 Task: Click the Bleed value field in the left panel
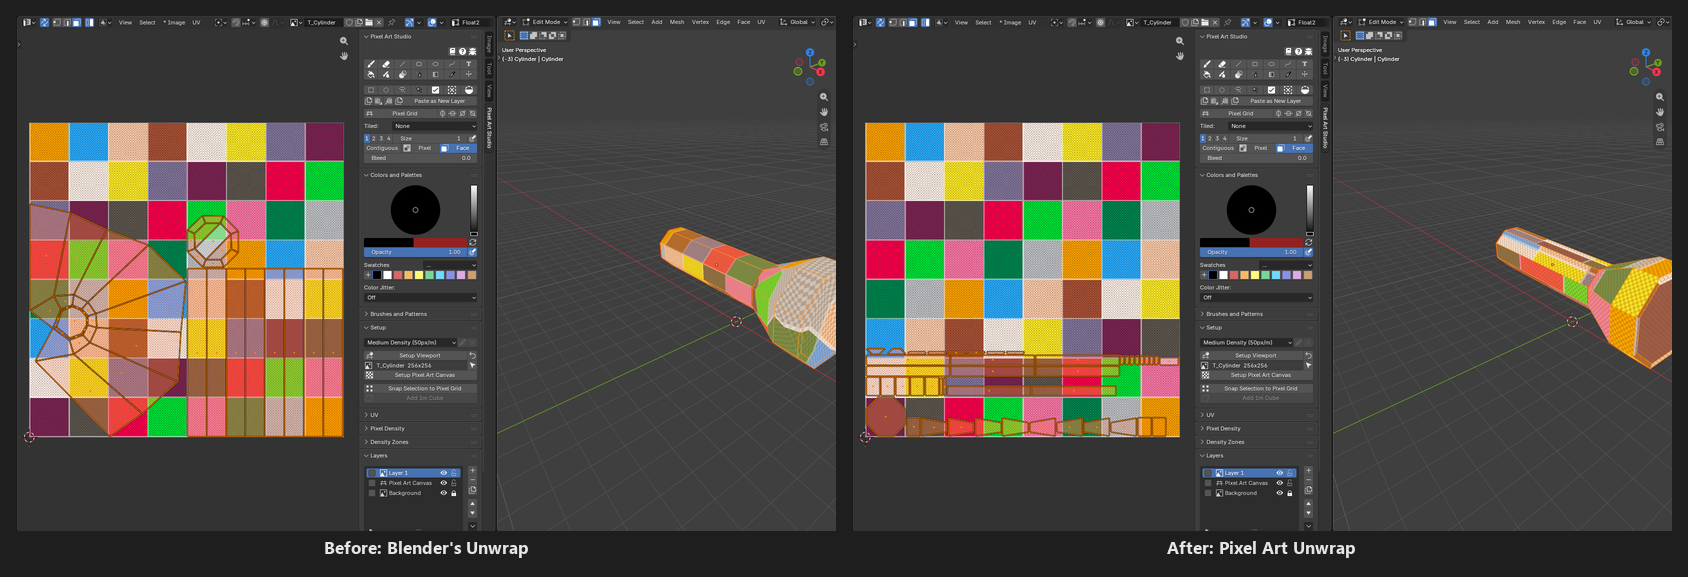click(420, 158)
